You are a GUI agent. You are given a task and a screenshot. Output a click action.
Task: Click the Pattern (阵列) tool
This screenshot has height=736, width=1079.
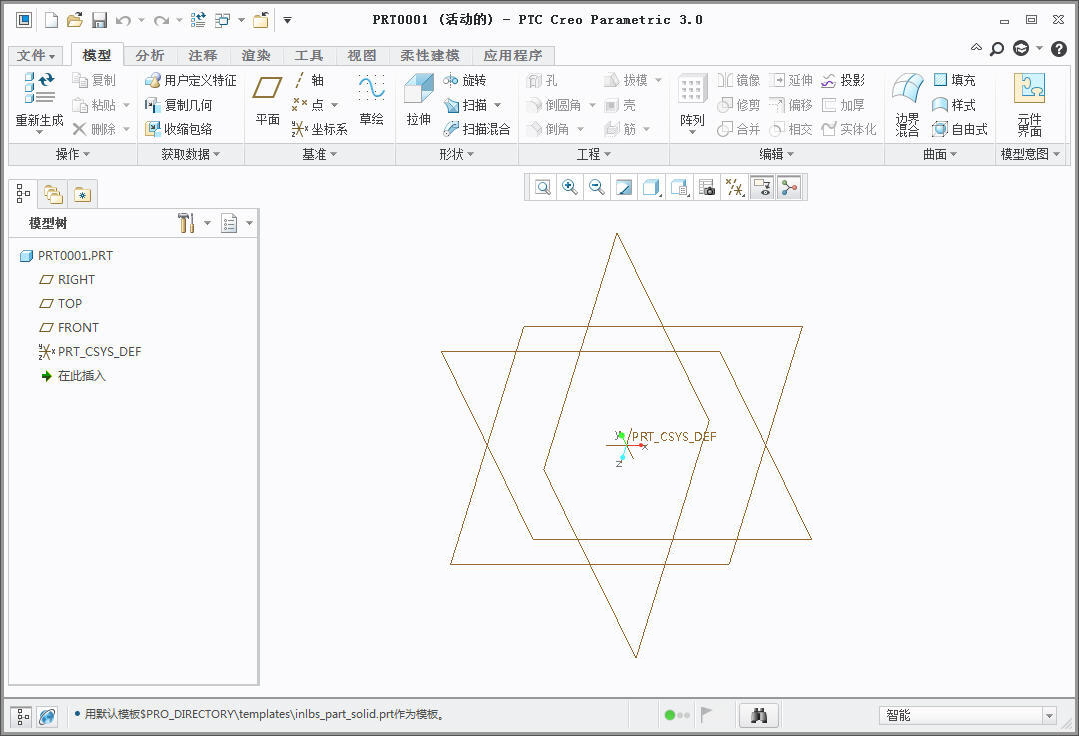click(x=692, y=104)
